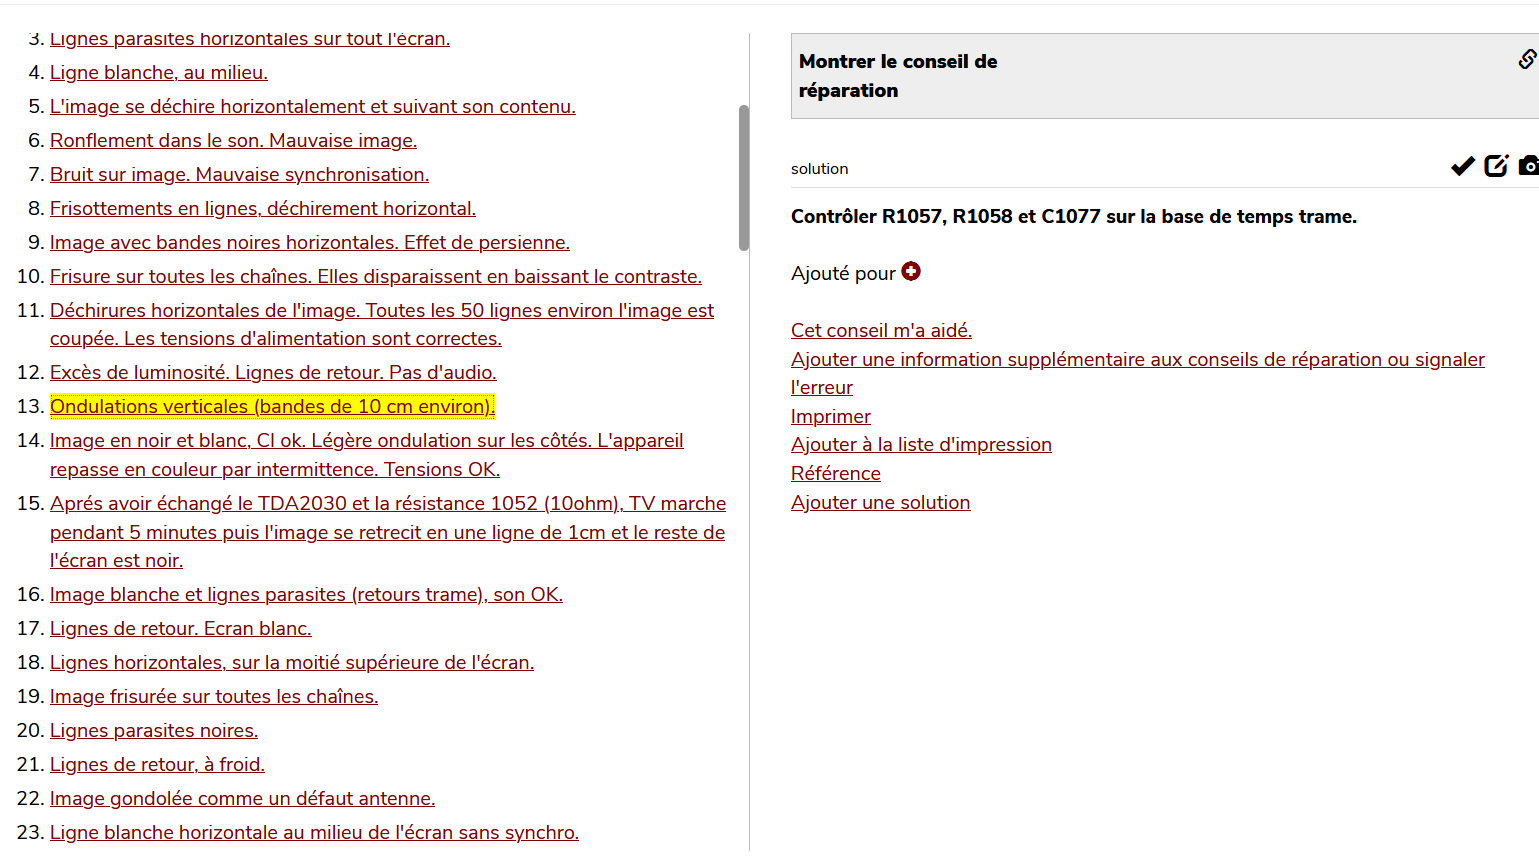Click 'Ajouter une information supplémentaire' link
The width and height of the screenshot is (1539, 860).
[x=1138, y=373]
